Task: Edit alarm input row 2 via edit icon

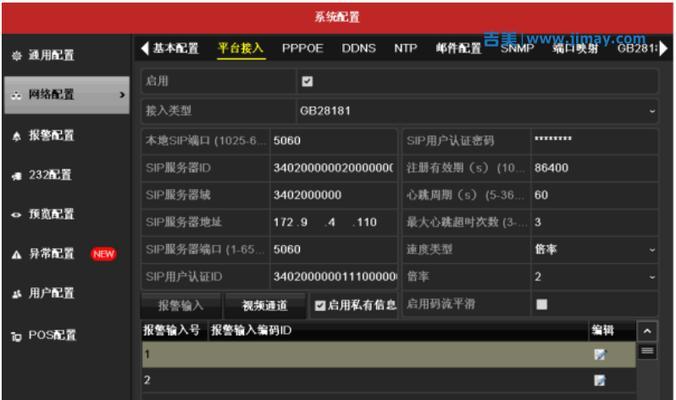Action: tap(600, 380)
